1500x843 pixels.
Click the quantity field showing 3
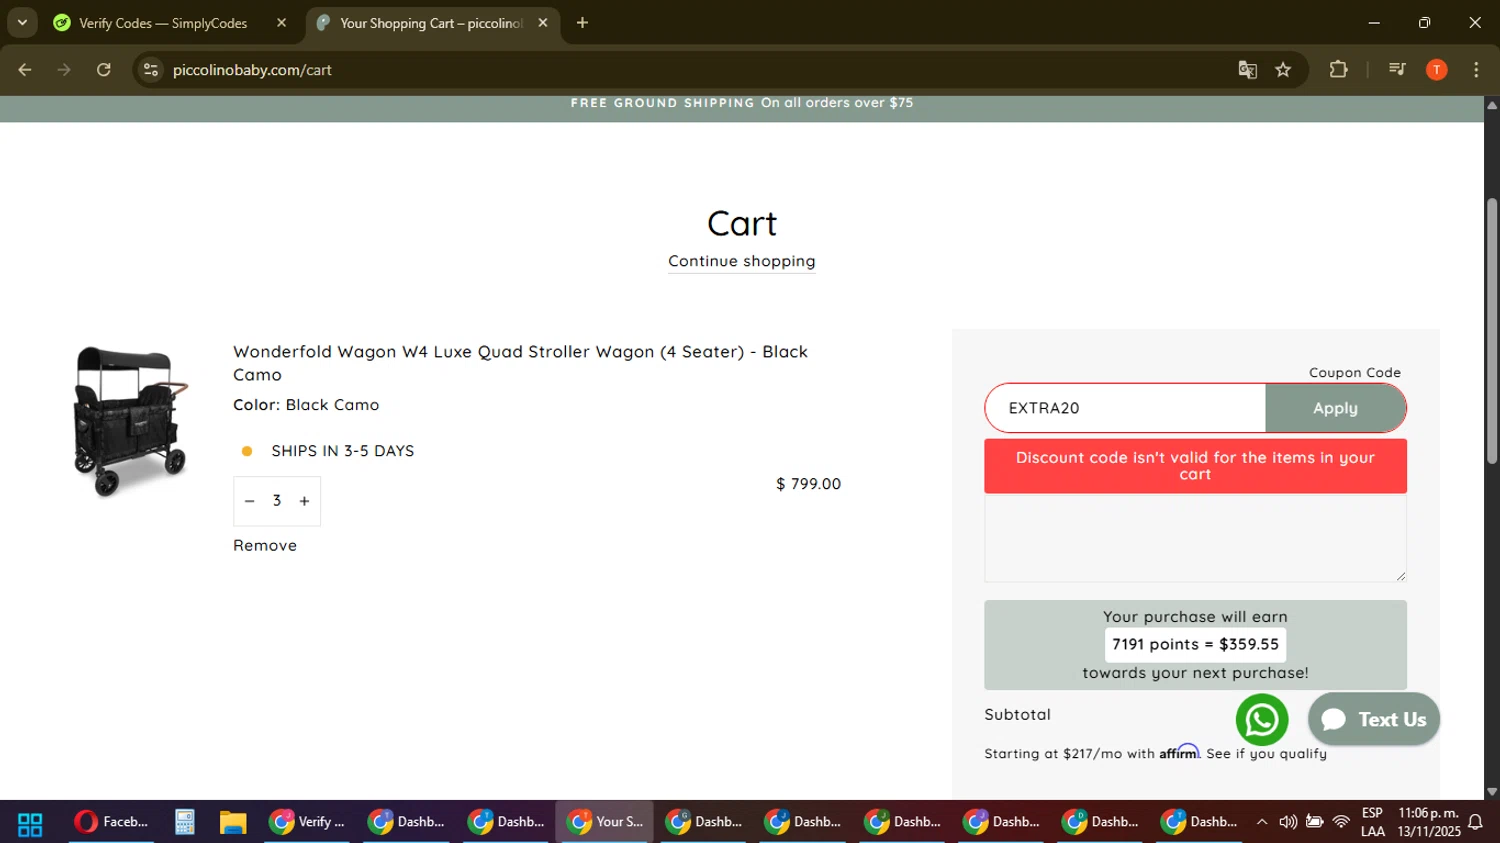277,501
